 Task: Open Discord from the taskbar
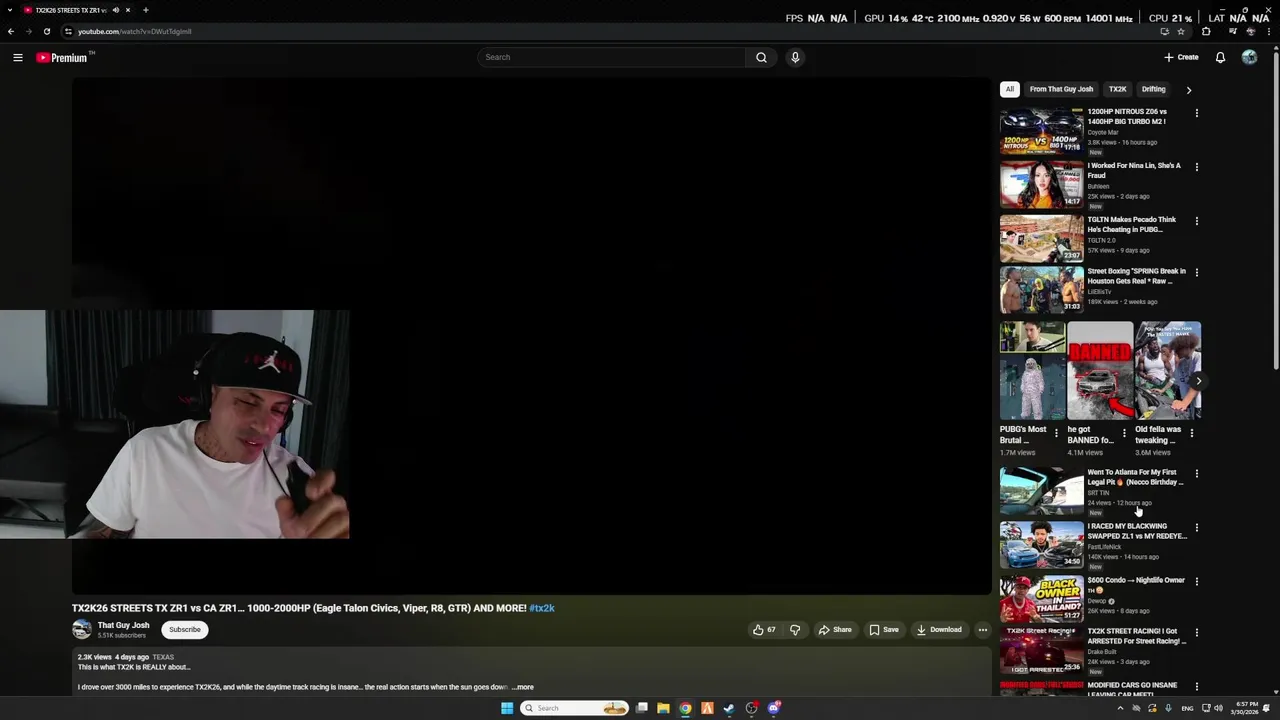coord(774,708)
